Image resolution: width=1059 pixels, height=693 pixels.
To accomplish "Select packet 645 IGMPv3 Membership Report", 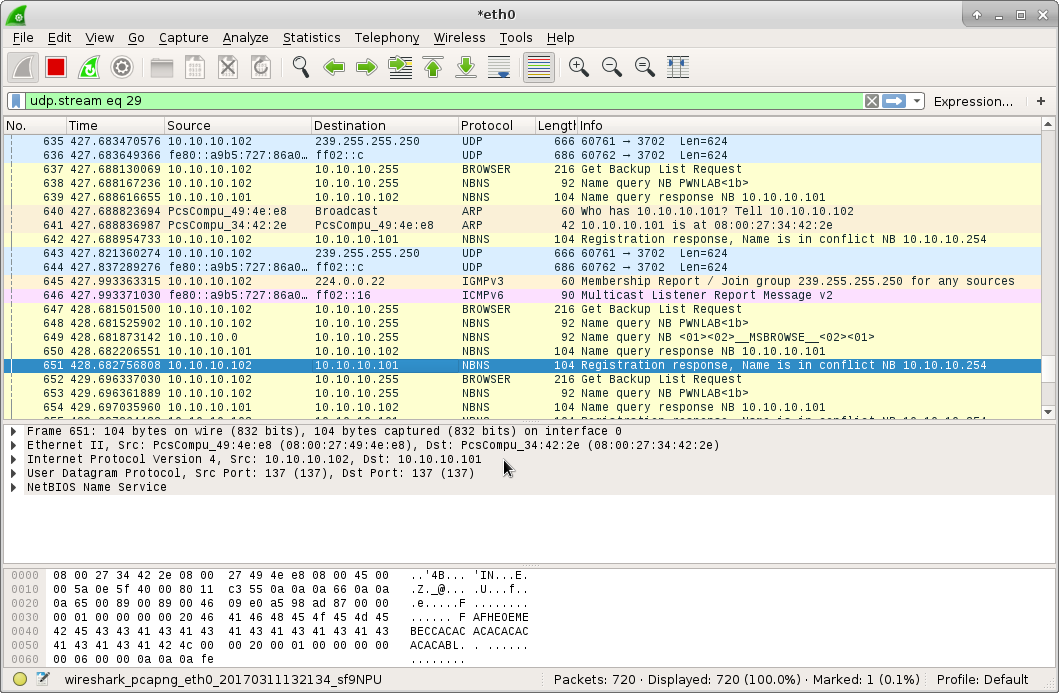I will pyautogui.click(x=523, y=281).
